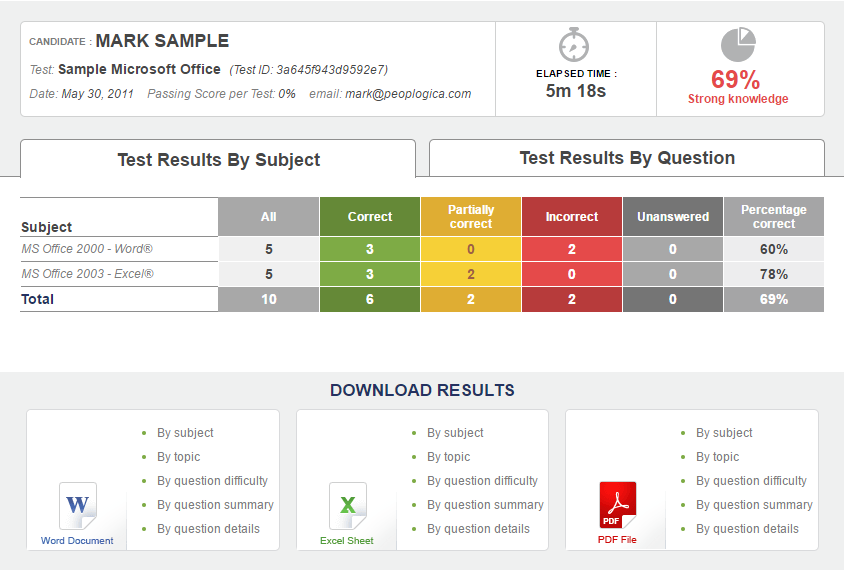Click the Word Document download icon

[78, 505]
